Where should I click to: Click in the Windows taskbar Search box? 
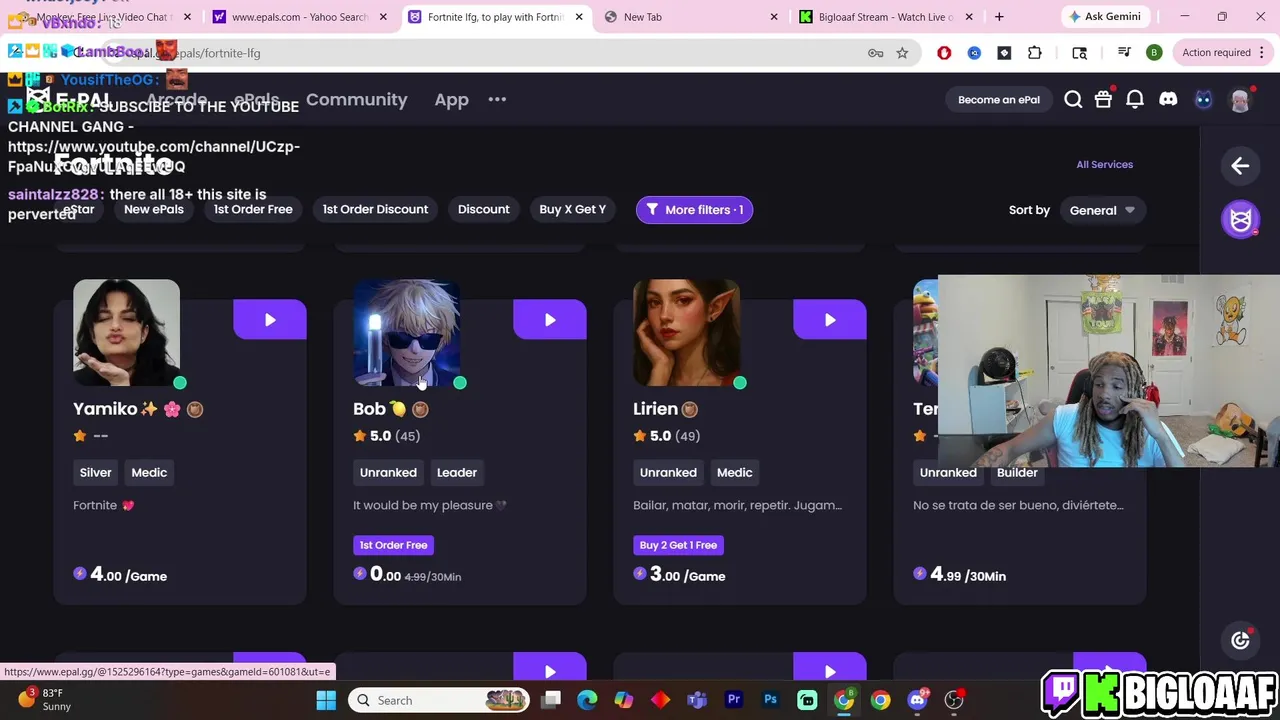pyautogui.click(x=440, y=700)
